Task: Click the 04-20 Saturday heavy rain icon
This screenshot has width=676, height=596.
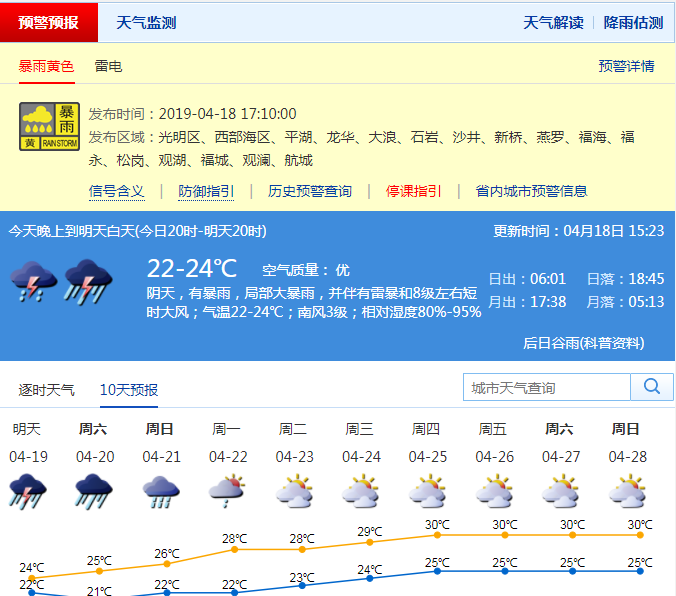Action: (x=93, y=490)
